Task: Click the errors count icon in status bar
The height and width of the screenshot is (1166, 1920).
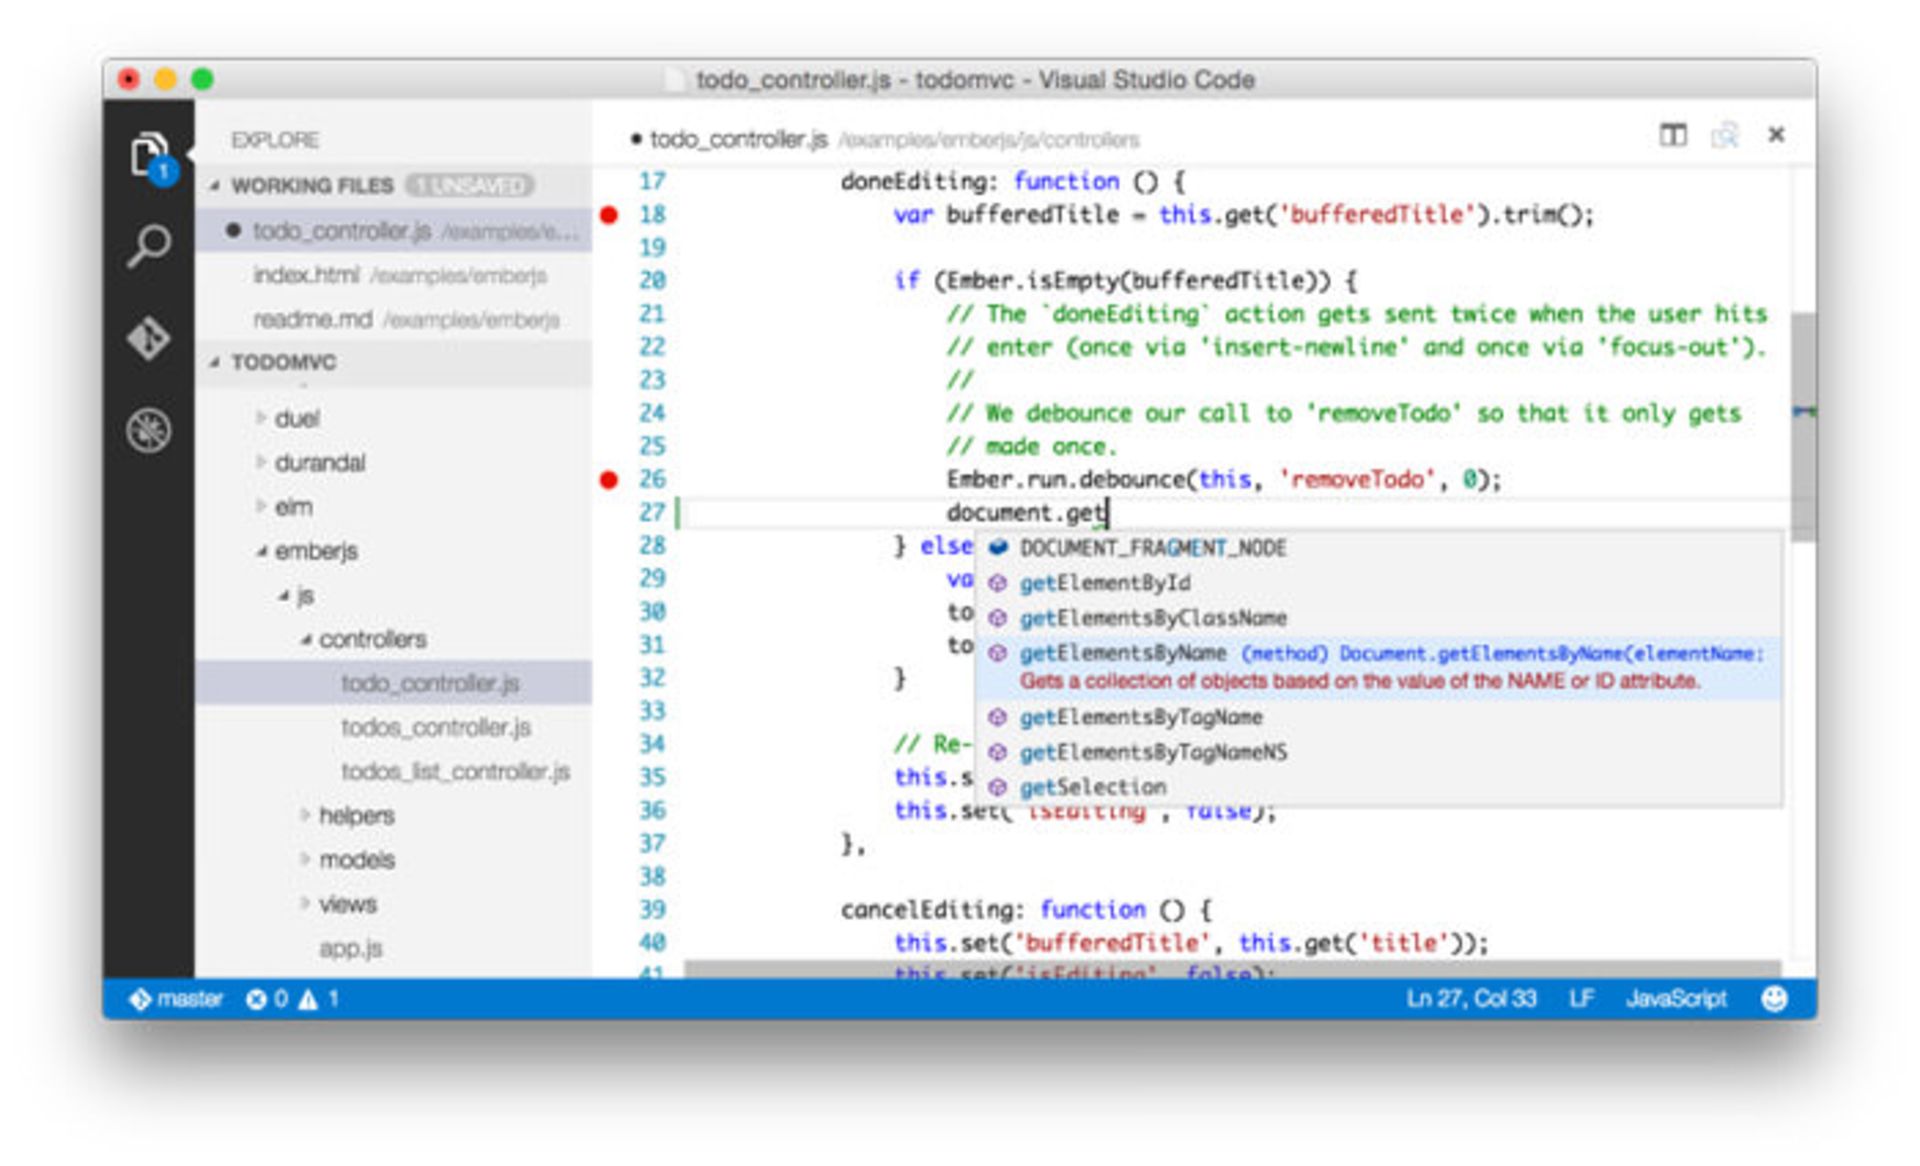Action: 257,999
